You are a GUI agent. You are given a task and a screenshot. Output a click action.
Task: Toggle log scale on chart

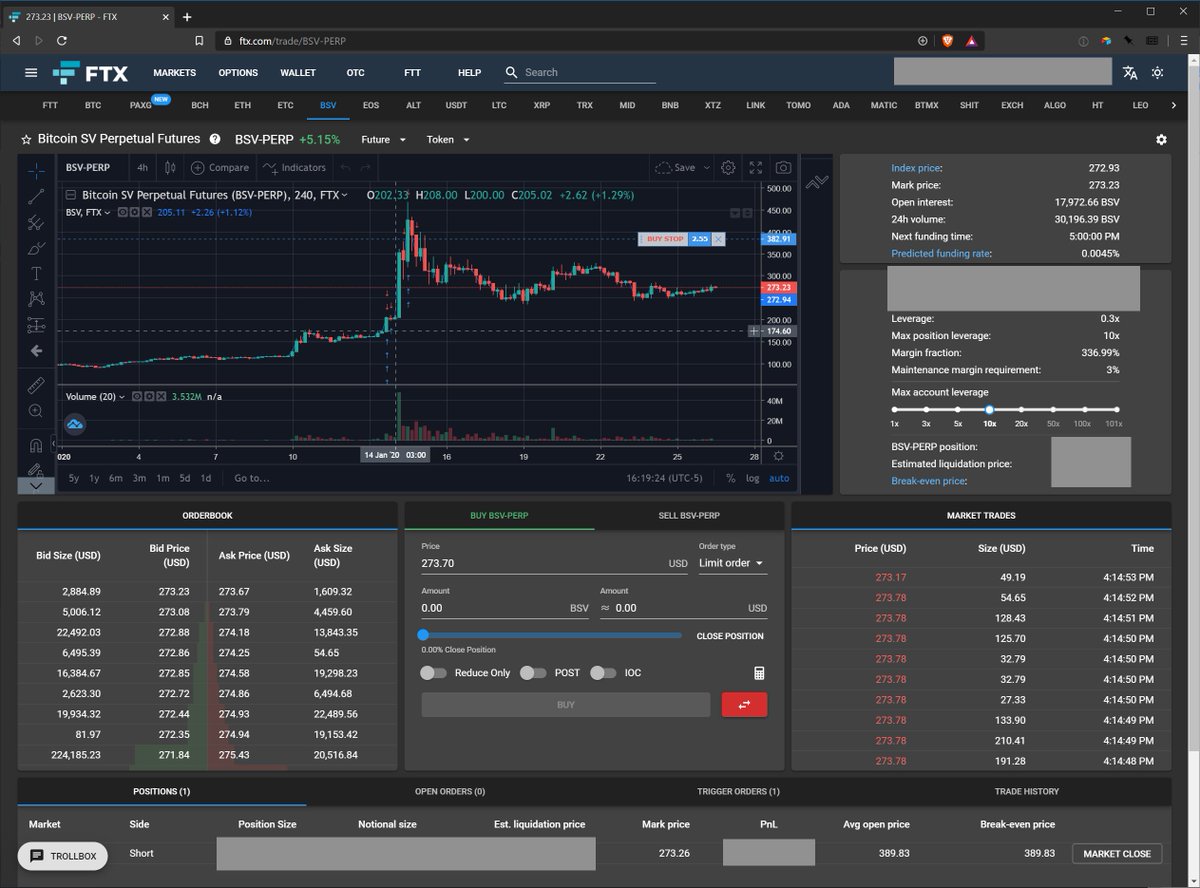[752, 478]
